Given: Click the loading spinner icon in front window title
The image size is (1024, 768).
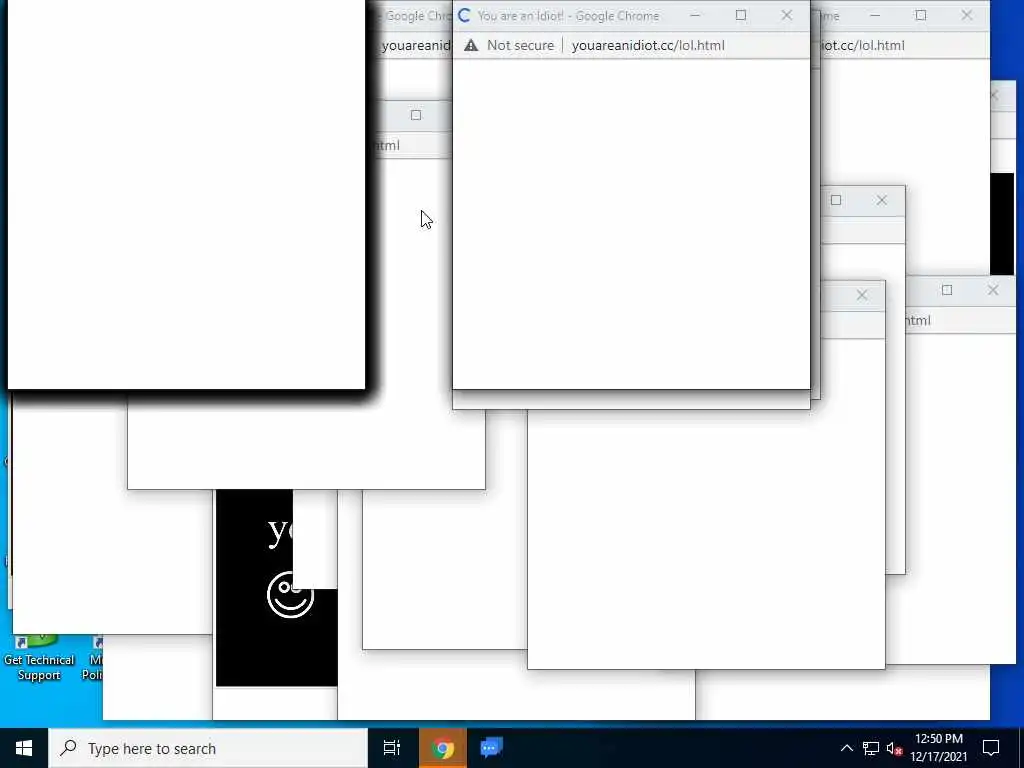Looking at the screenshot, I should (464, 16).
